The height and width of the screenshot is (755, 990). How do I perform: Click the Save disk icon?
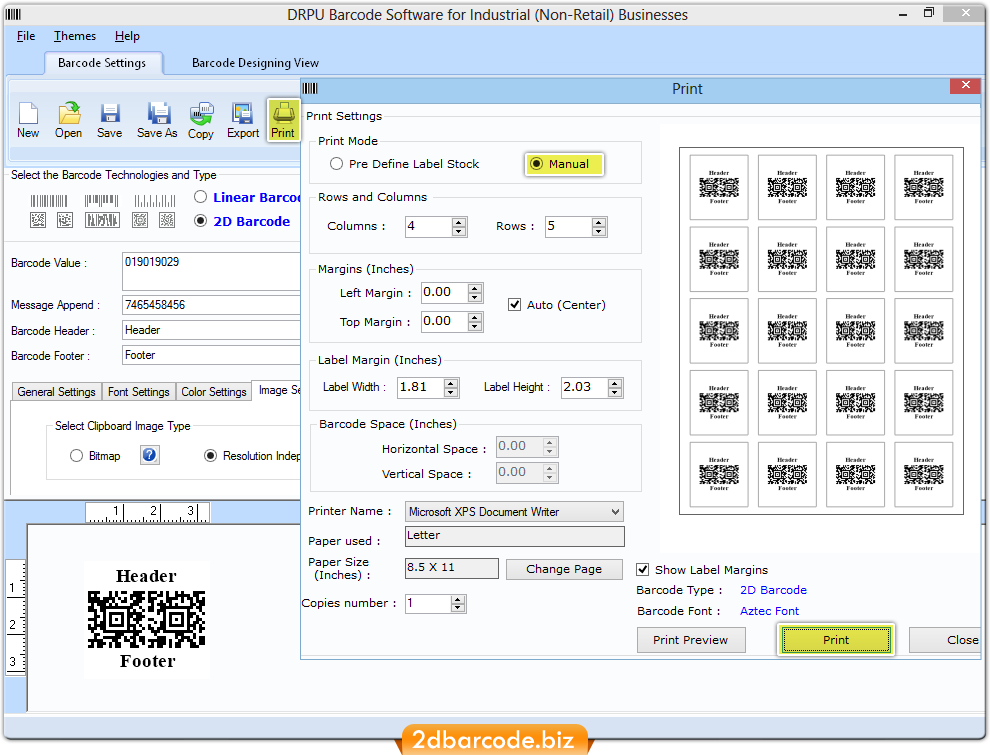coord(110,120)
